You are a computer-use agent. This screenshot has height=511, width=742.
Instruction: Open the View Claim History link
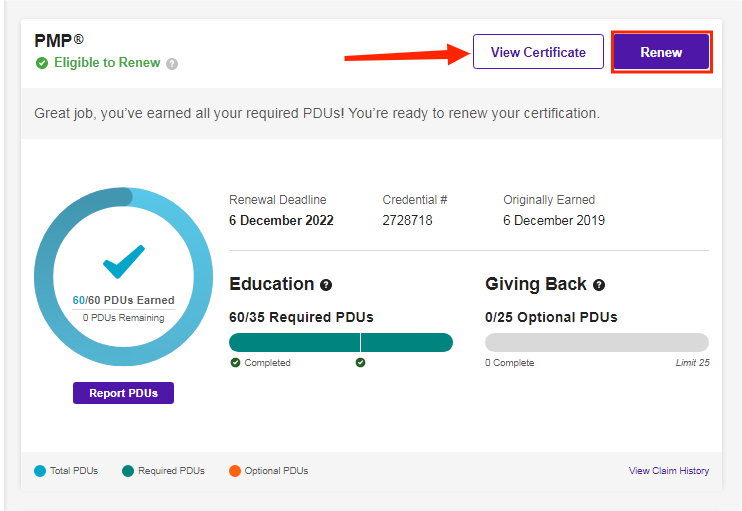(669, 471)
